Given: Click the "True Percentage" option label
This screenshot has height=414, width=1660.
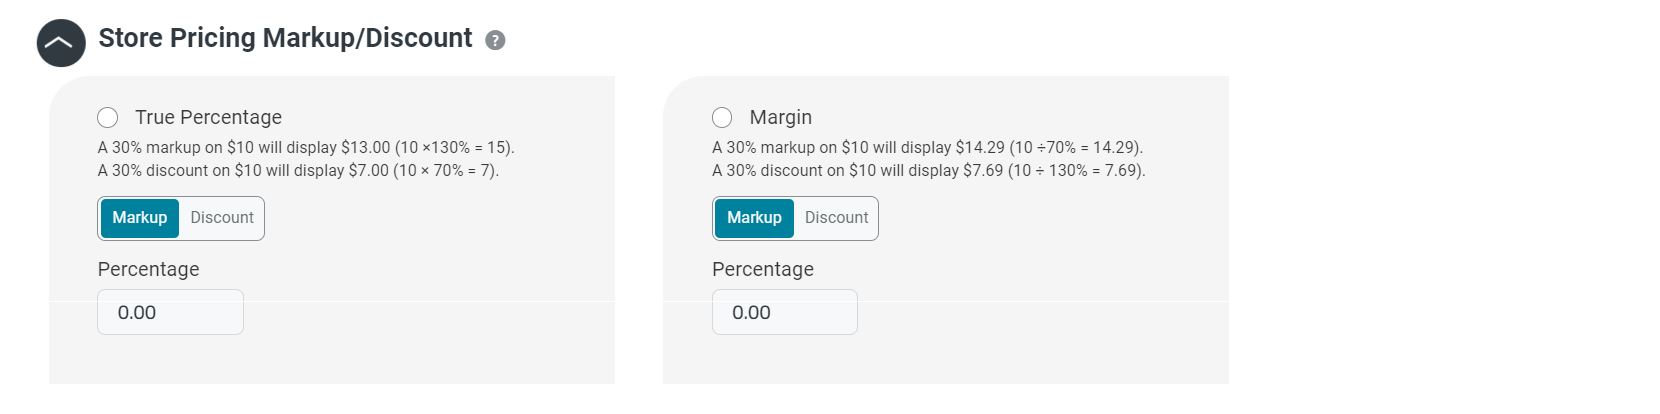Looking at the screenshot, I should (208, 117).
